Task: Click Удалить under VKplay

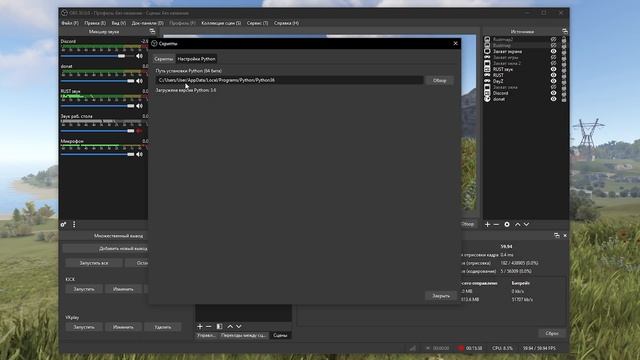Action: (162, 327)
